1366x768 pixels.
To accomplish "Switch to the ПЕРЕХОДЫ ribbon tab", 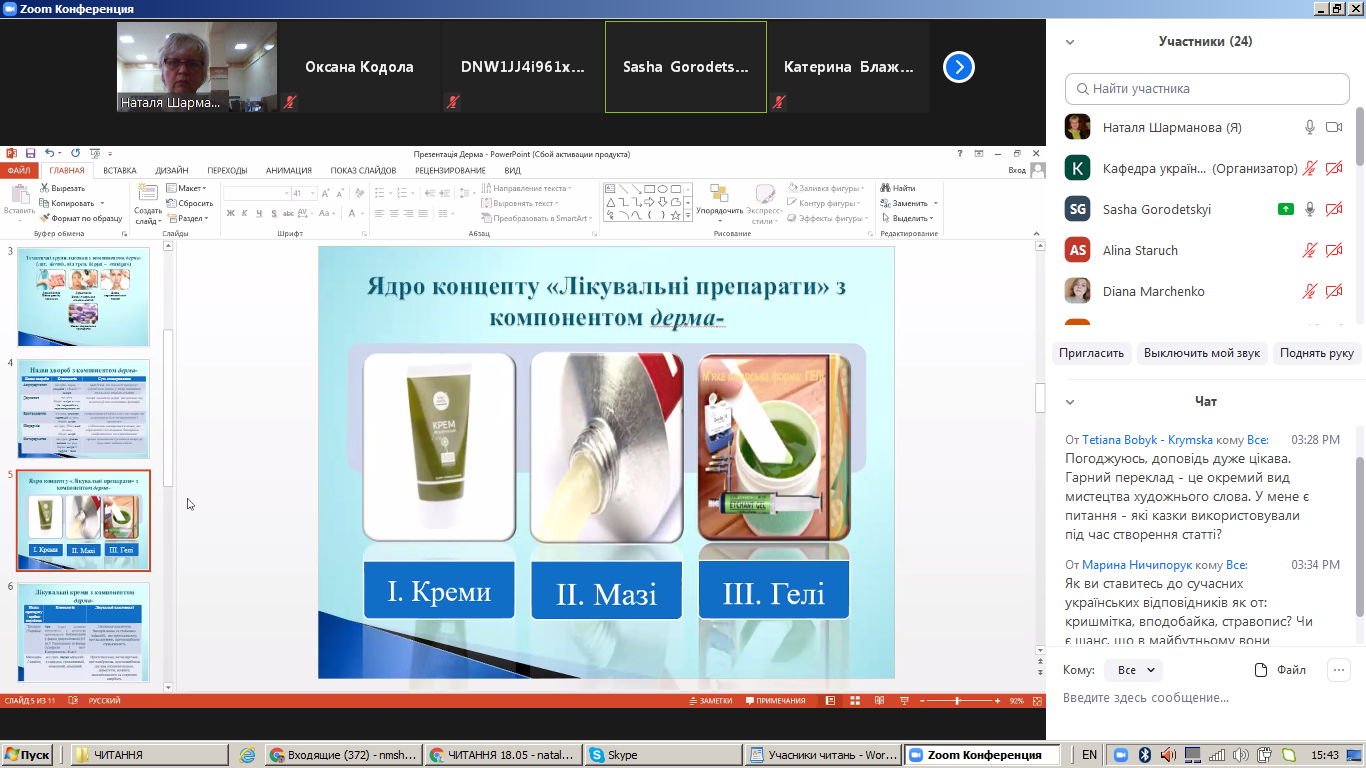I will pyautogui.click(x=227, y=170).
